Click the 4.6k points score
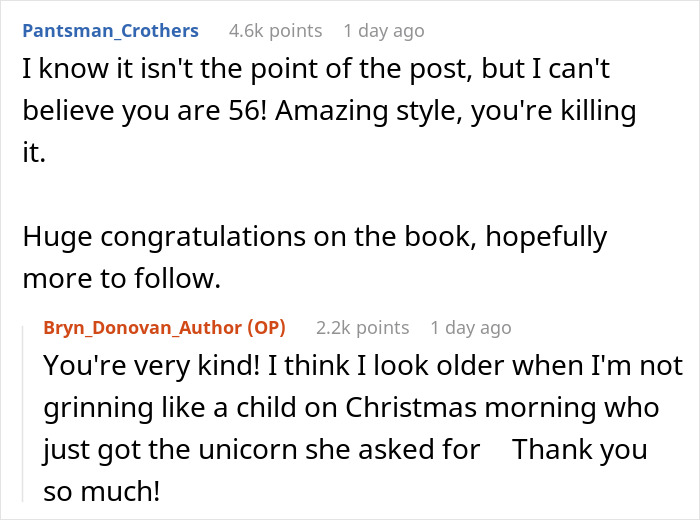 [275, 30]
